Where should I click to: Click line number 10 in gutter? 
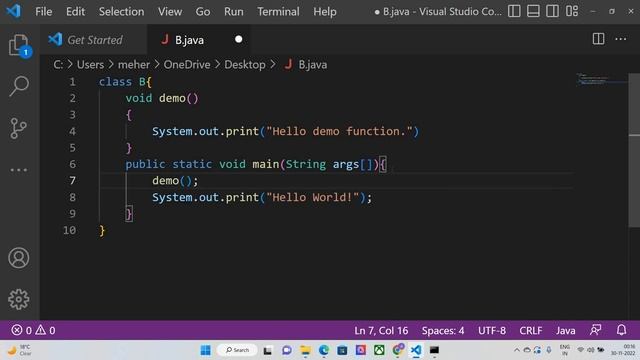69,230
